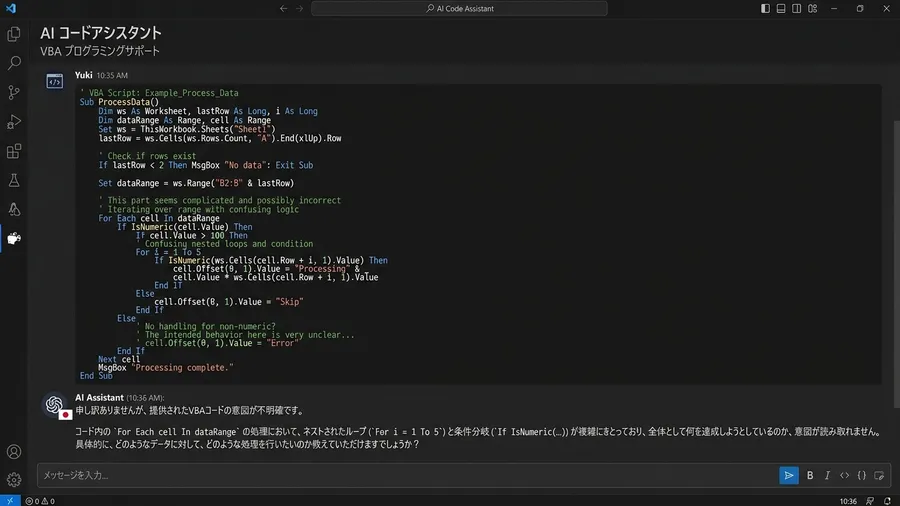This screenshot has width=900, height=506.
Task: Click the 'AI Assistant' sender name
Action: (x=99, y=397)
